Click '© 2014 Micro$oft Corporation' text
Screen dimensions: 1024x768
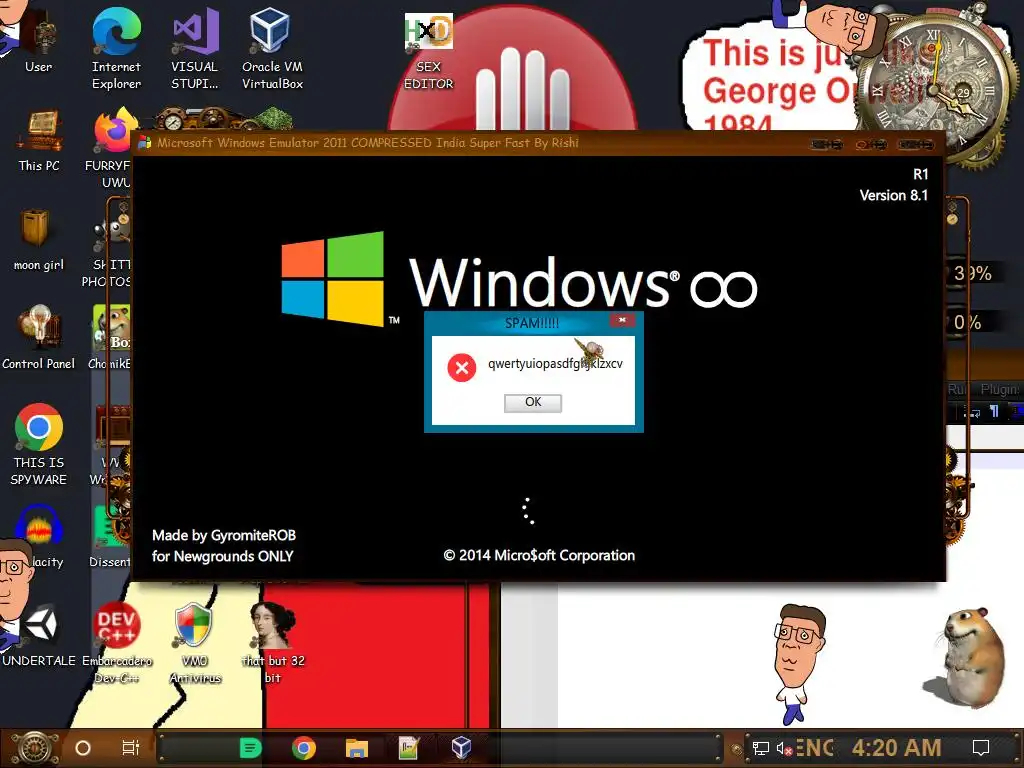[539, 556]
